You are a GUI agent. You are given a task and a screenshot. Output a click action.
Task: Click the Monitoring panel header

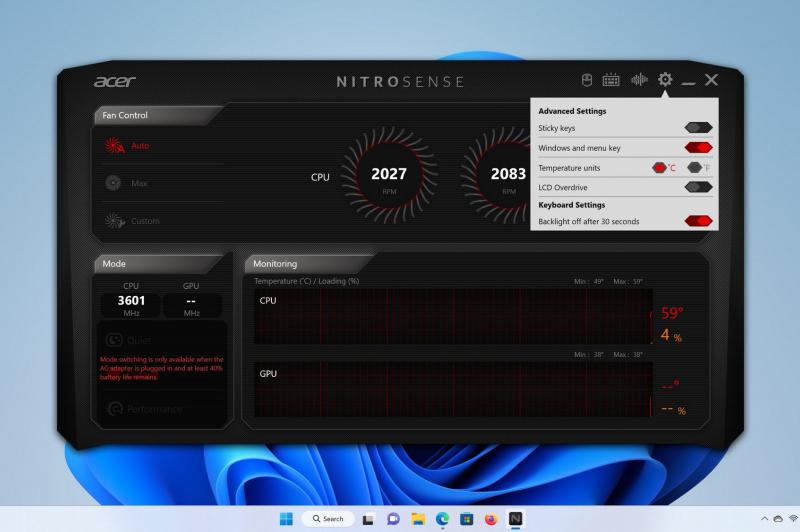(309, 264)
